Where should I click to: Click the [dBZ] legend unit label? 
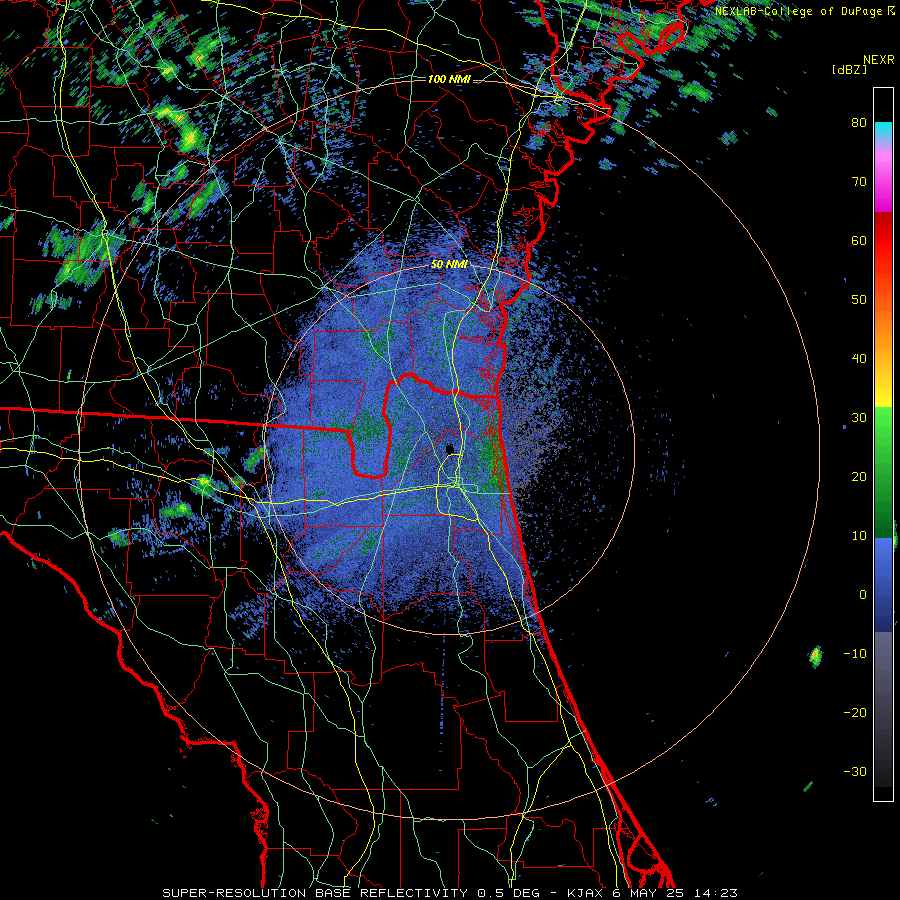click(849, 69)
